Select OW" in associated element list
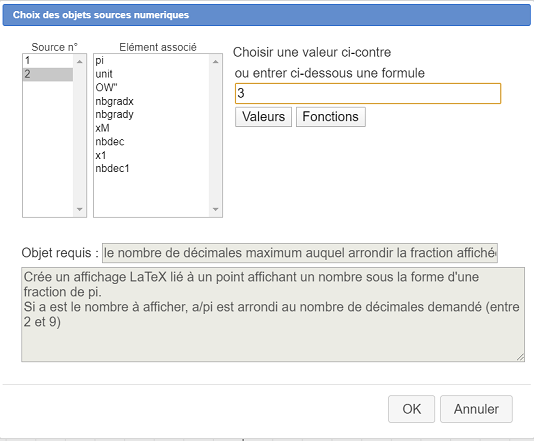Screen dimensions: 534x441 [152, 88]
